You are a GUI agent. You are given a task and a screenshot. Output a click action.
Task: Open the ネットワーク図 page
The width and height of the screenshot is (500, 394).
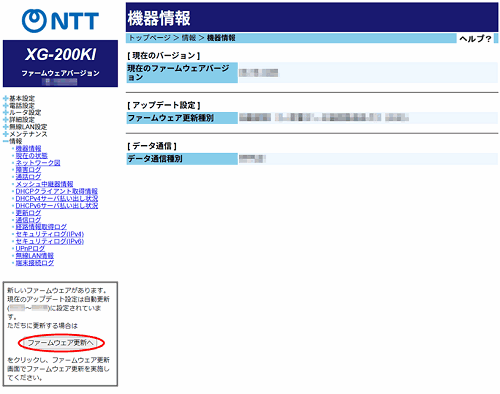click(38, 163)
